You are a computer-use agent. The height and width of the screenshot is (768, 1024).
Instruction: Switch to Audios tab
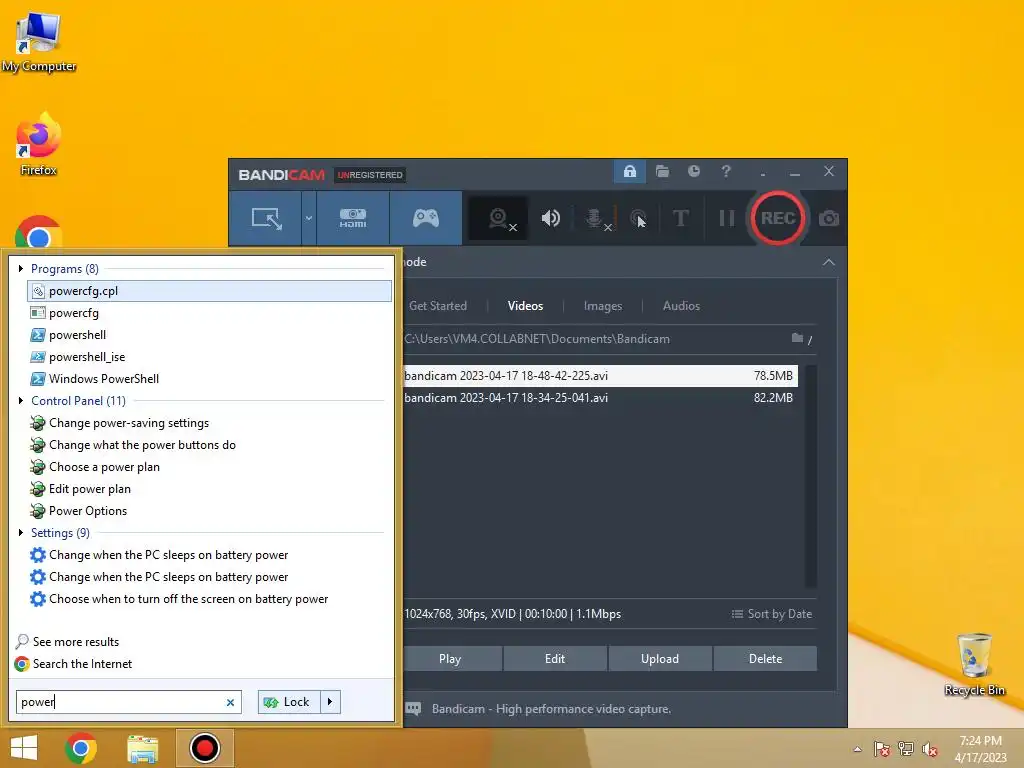click(681, 306)
